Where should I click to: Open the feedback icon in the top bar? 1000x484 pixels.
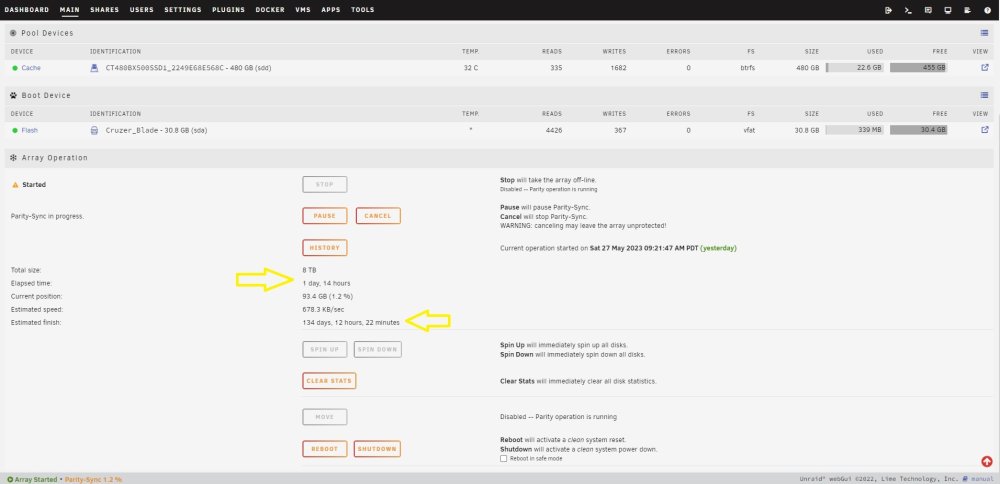[928, 10]
